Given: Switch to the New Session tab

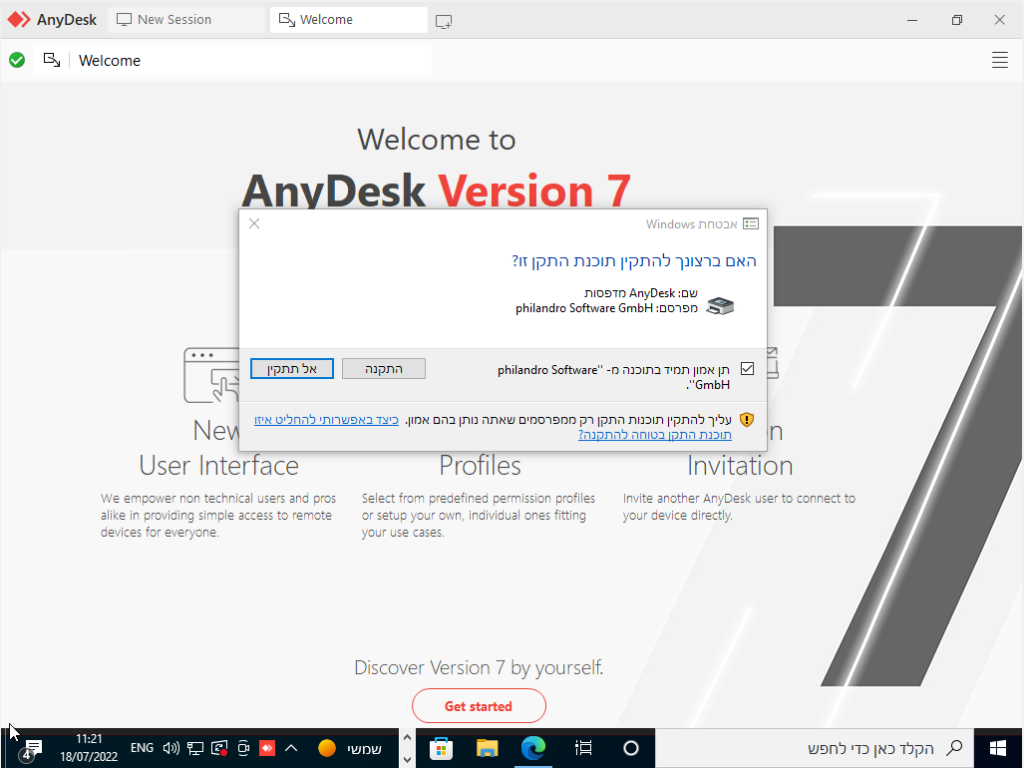Looking at the screenshot, I should (x=186, y=20).
